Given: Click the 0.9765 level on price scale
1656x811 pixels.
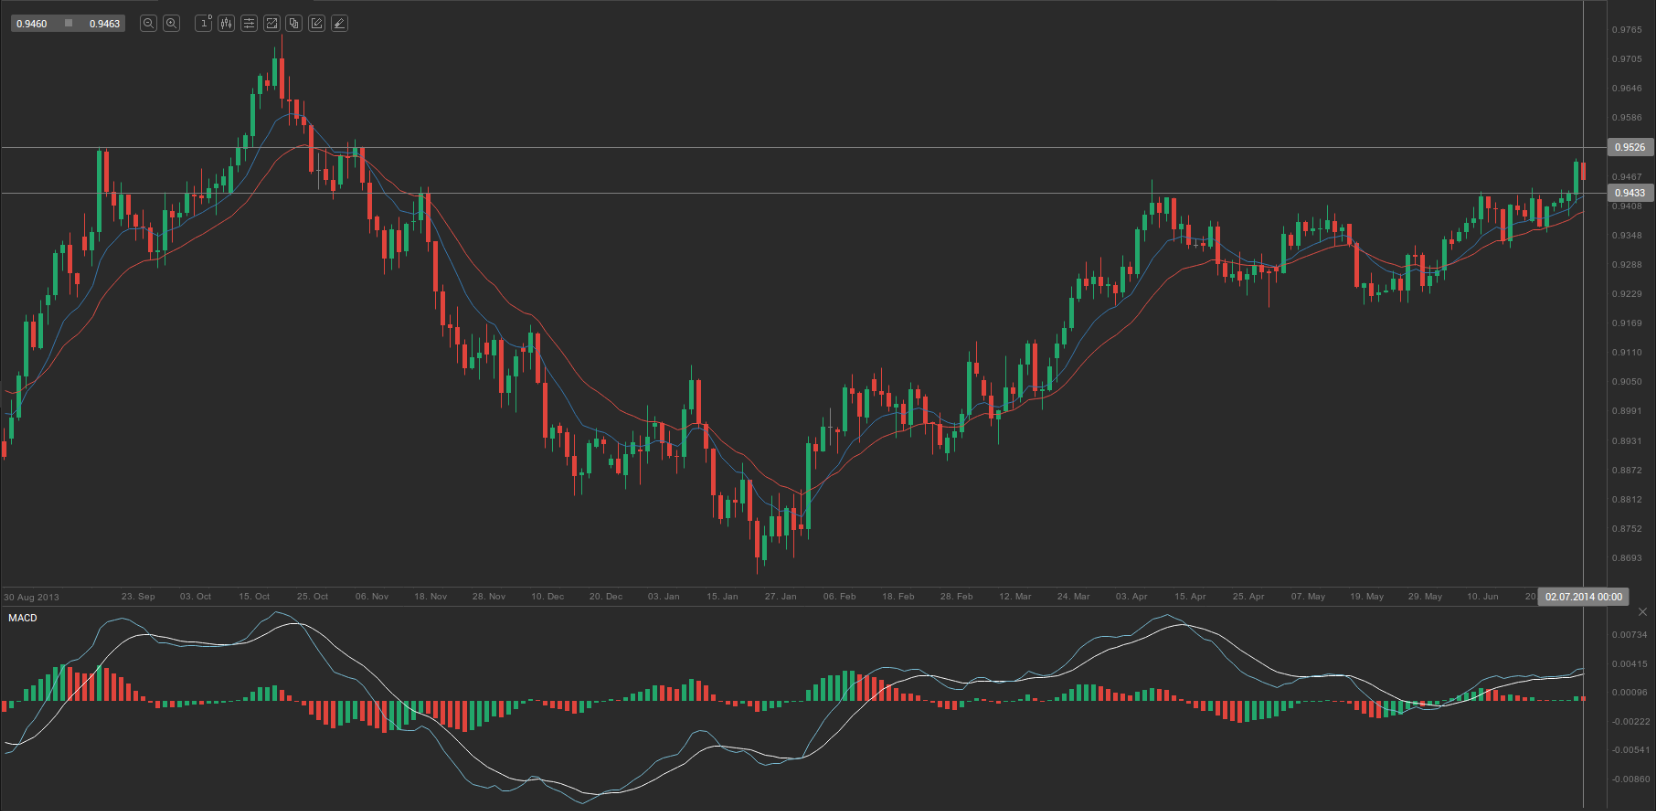Looking at the screenshot, I should 1627,30.
